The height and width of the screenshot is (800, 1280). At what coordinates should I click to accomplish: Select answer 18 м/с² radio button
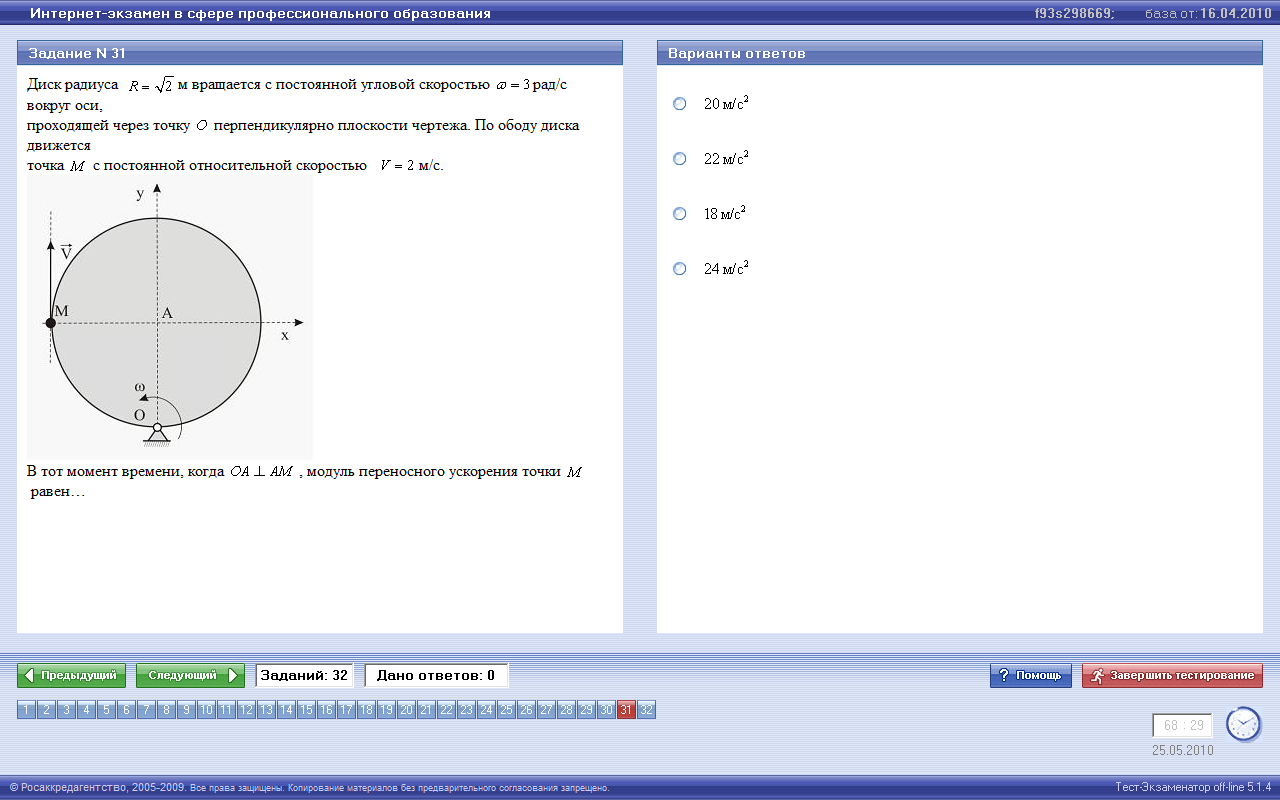click(x=680, y=214)
